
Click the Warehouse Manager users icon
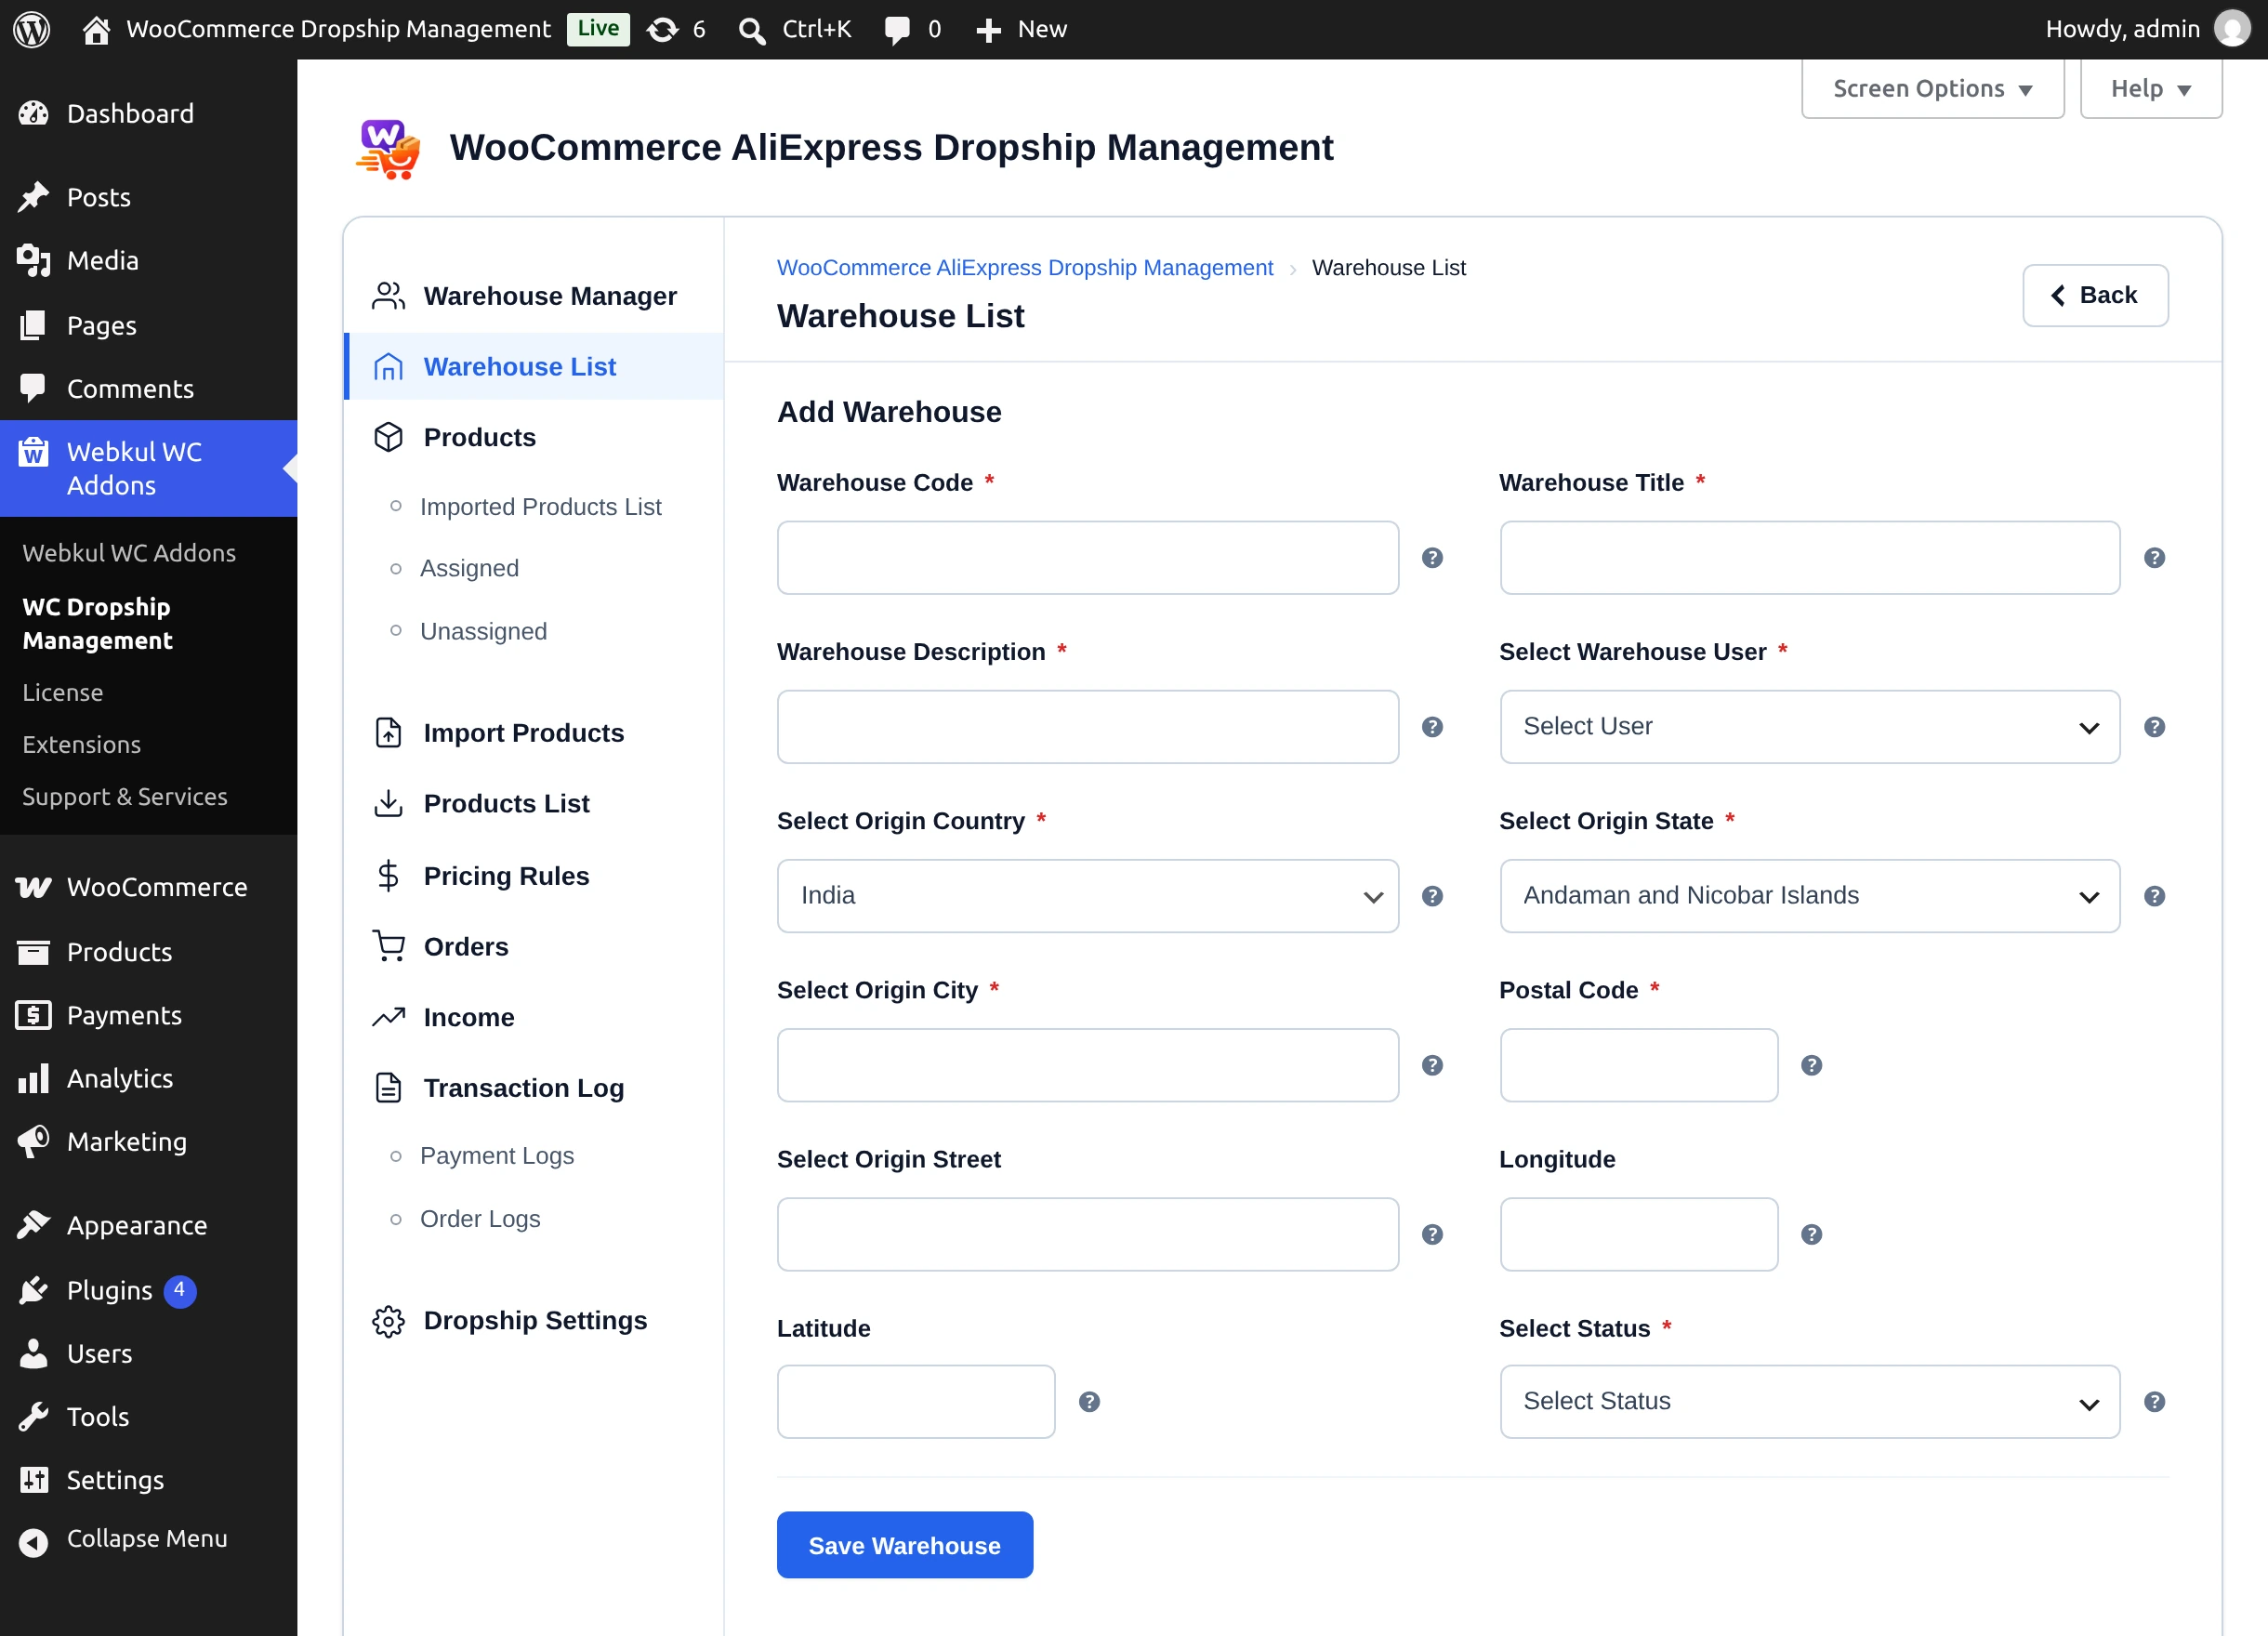click(388, 296)
